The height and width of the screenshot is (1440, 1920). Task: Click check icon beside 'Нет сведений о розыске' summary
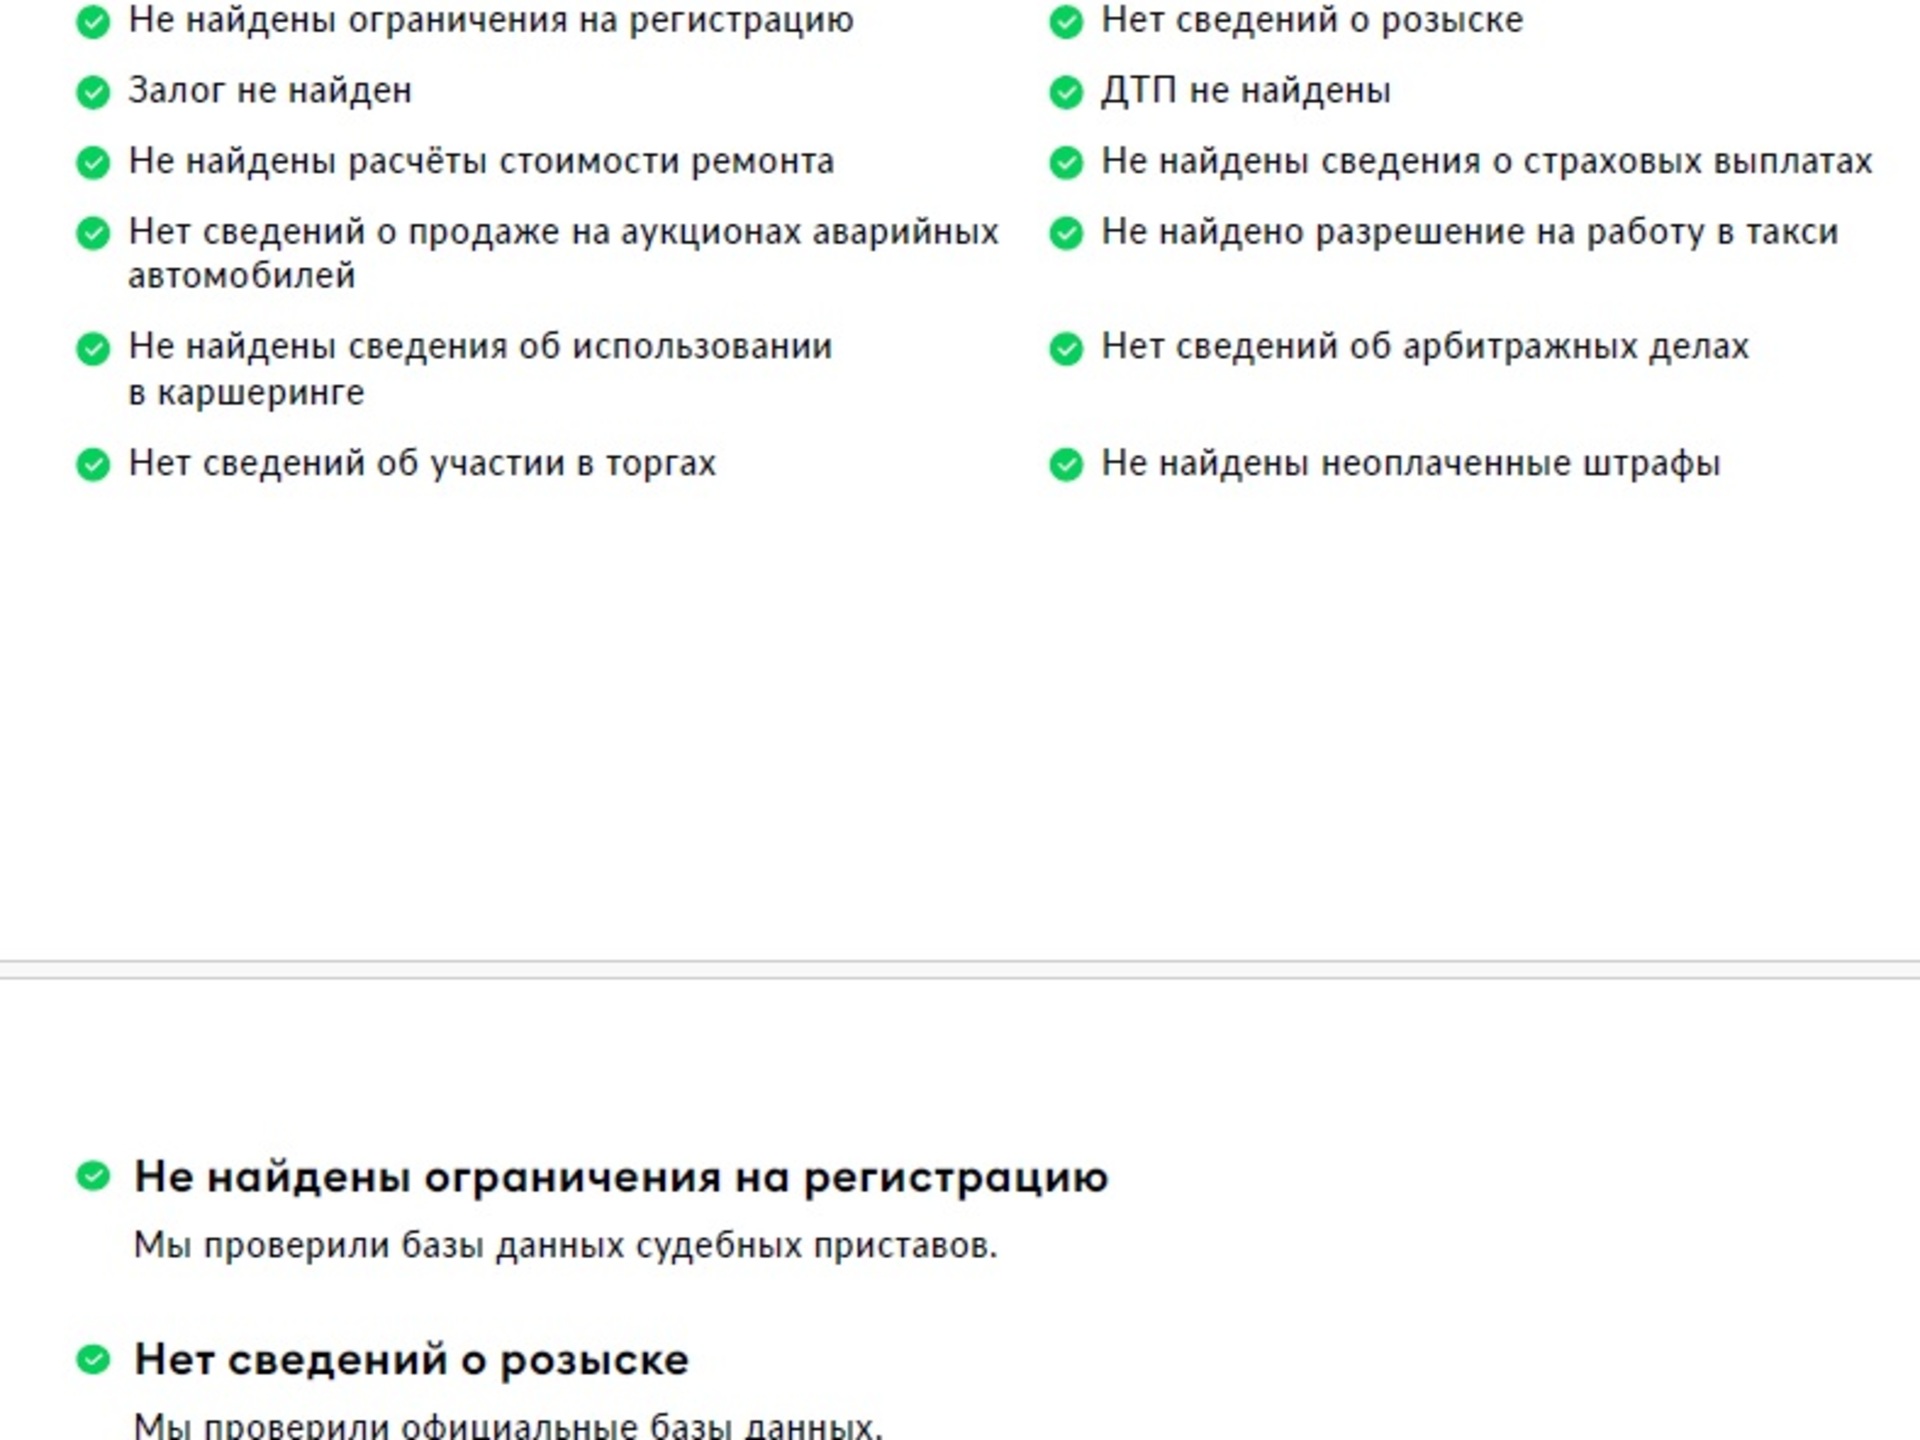coord(1066,21)
